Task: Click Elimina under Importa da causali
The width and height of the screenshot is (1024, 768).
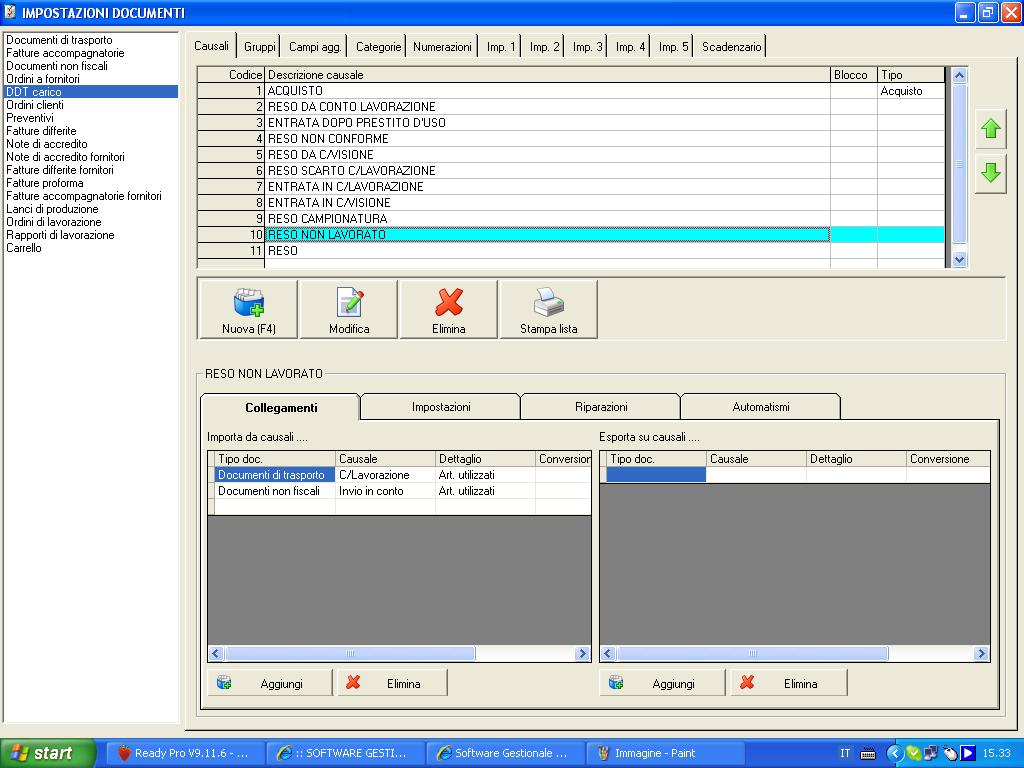Action: 391,683
